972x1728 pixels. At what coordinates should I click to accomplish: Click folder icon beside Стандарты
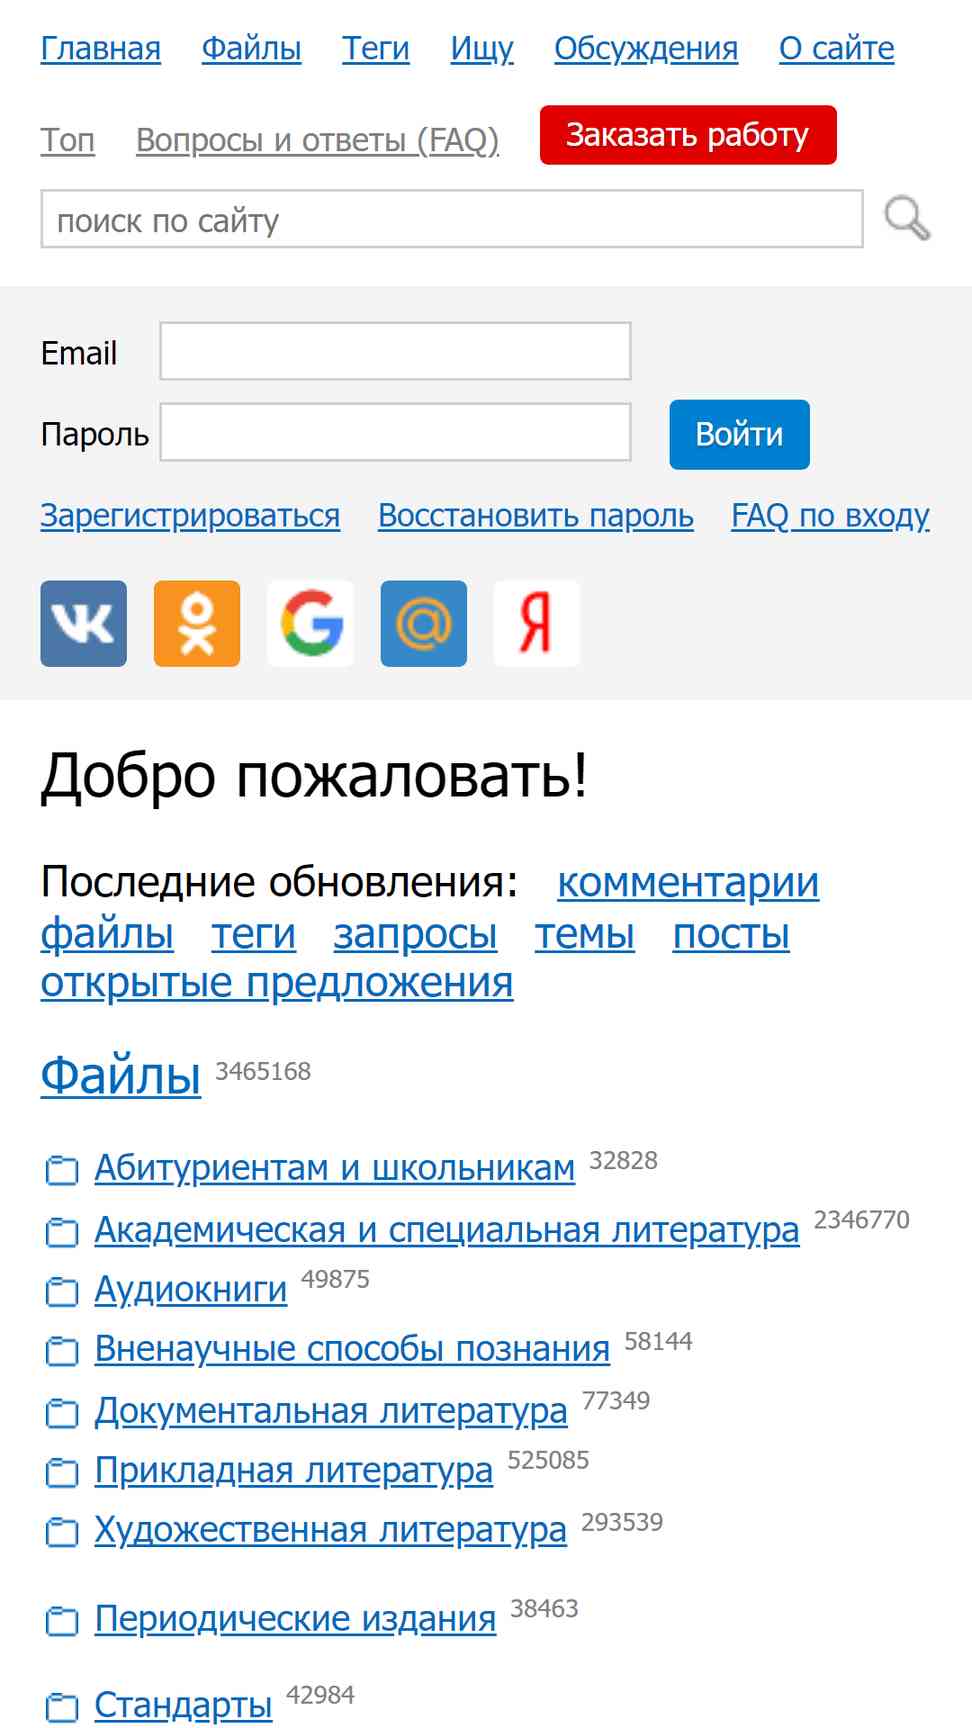tap(62, 1707)
